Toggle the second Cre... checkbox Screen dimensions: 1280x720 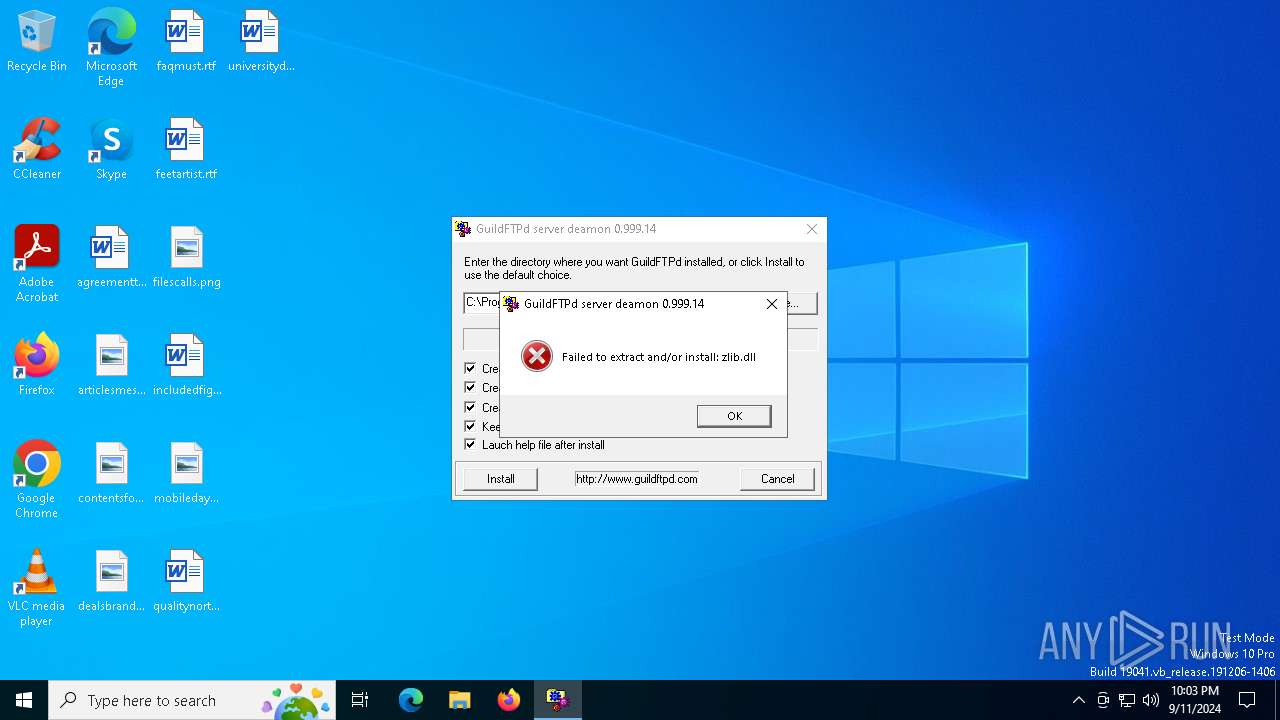[470, 387]
